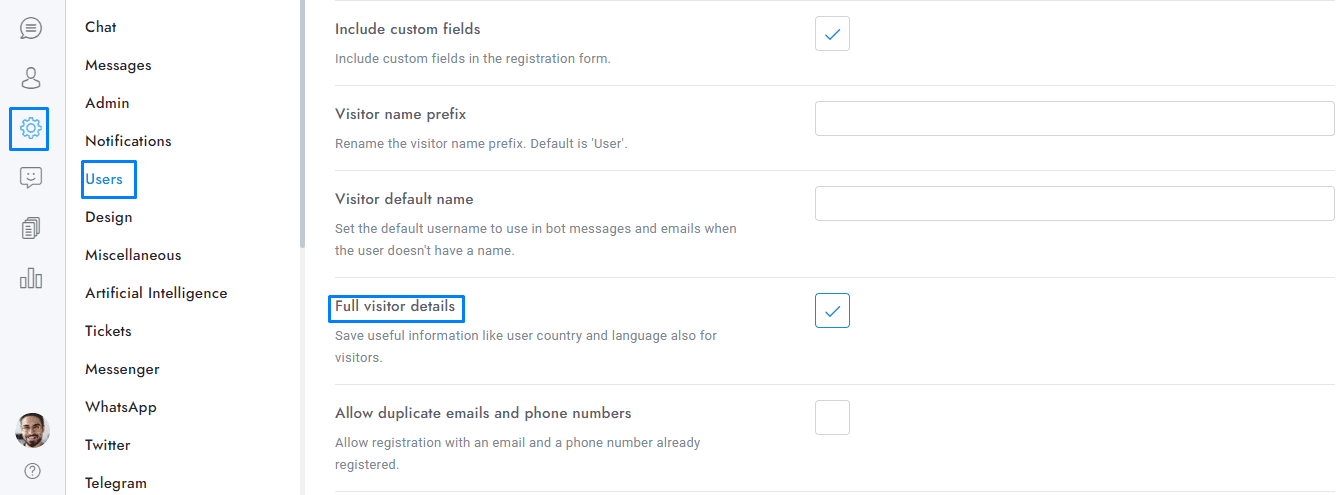Enable Allow duplicate emails and phone numbers

[x=832, y=417]
